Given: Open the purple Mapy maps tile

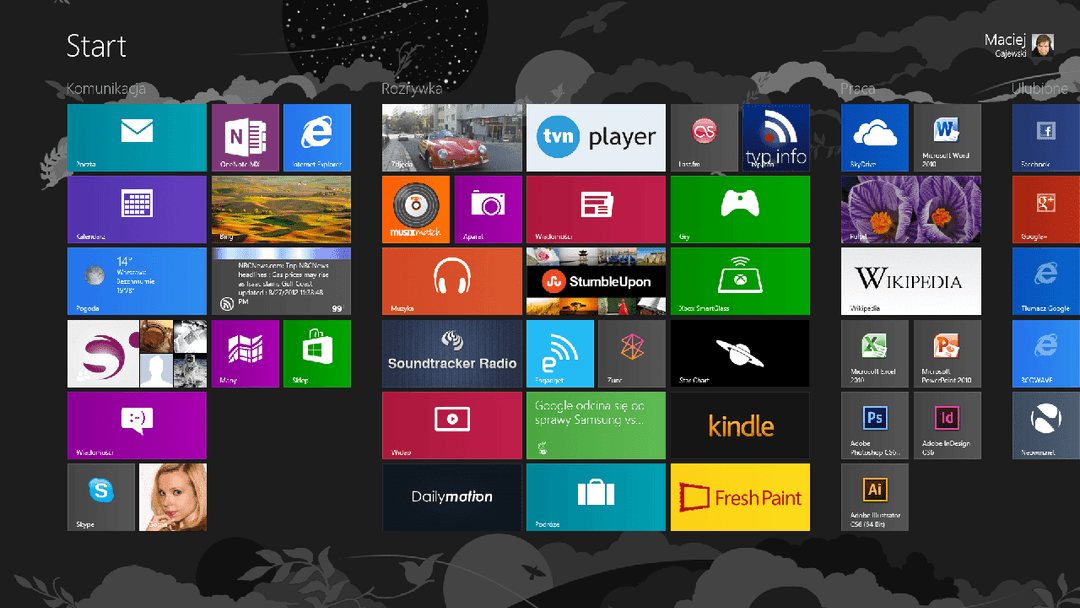Looking at the screenshot, I should [x=245, y=353].
